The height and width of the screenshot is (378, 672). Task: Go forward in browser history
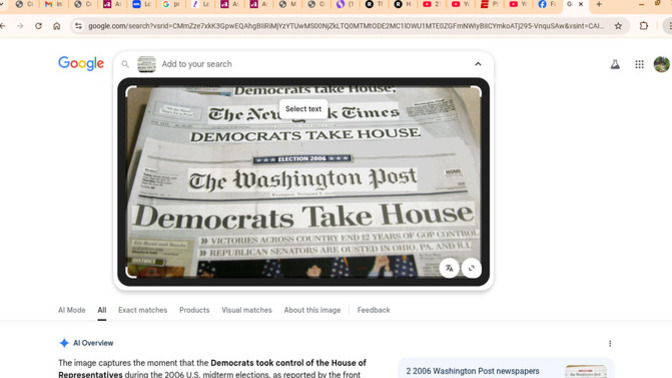point(20,26)
